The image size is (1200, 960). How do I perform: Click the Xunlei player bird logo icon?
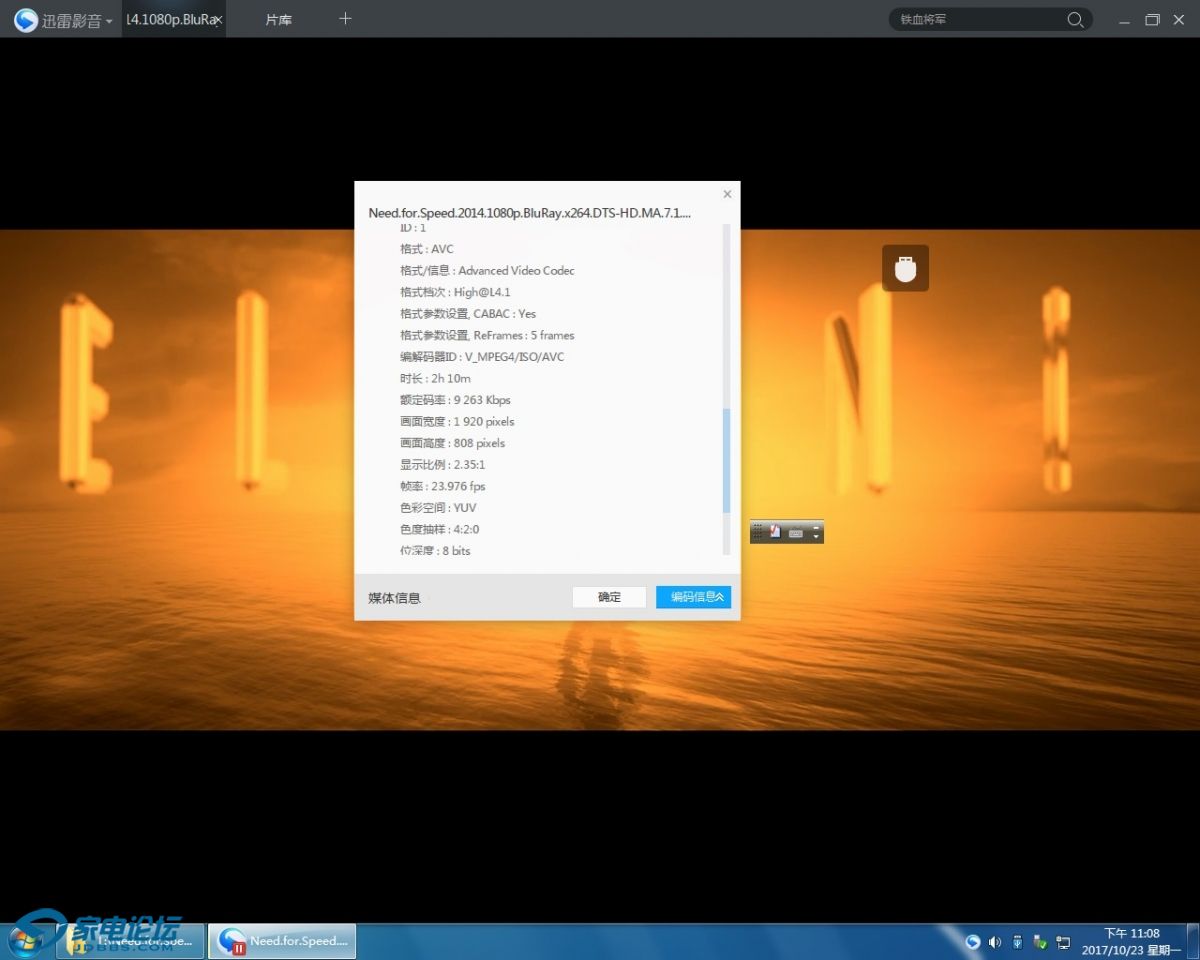pyautogui.click(x=25, y=20)
